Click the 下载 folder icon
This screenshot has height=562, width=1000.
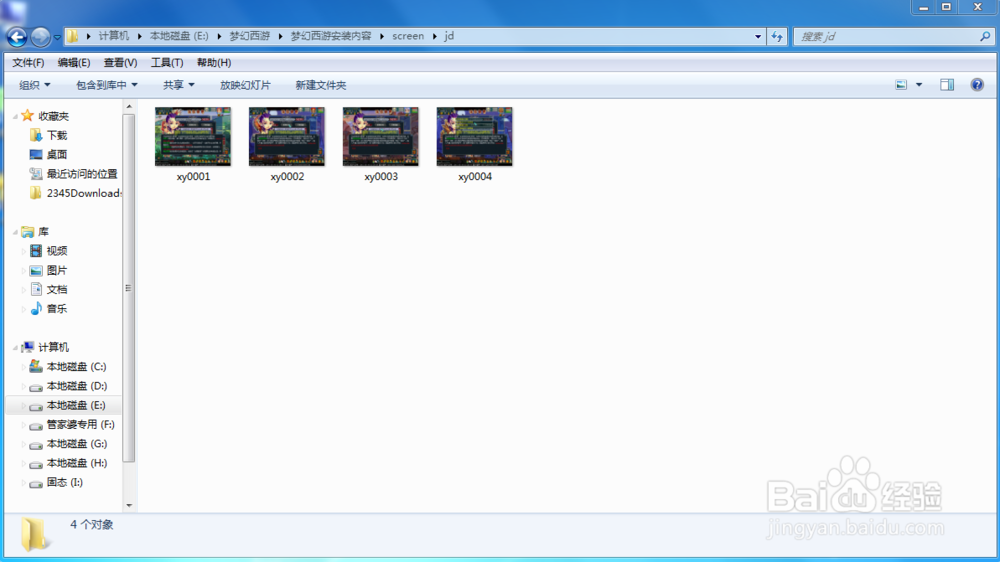[36, 135]
